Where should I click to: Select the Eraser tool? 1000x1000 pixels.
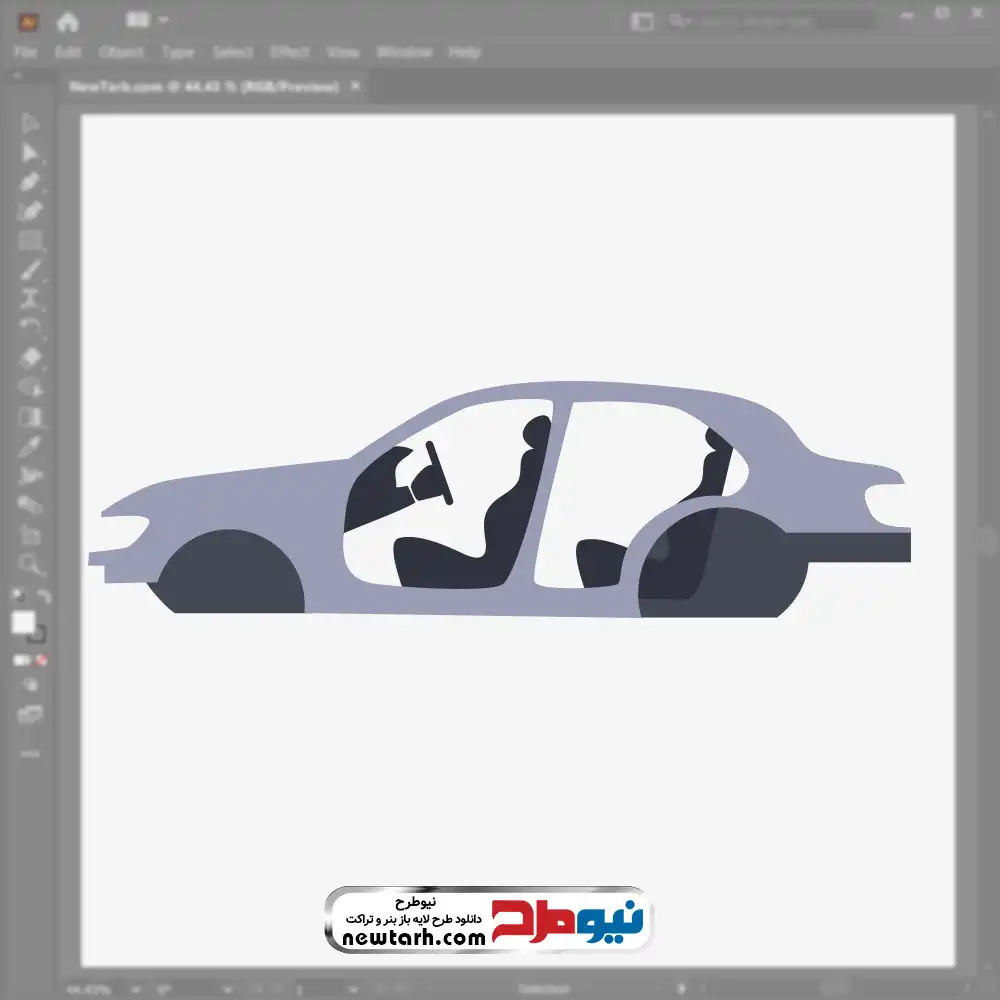pos(30,357)
